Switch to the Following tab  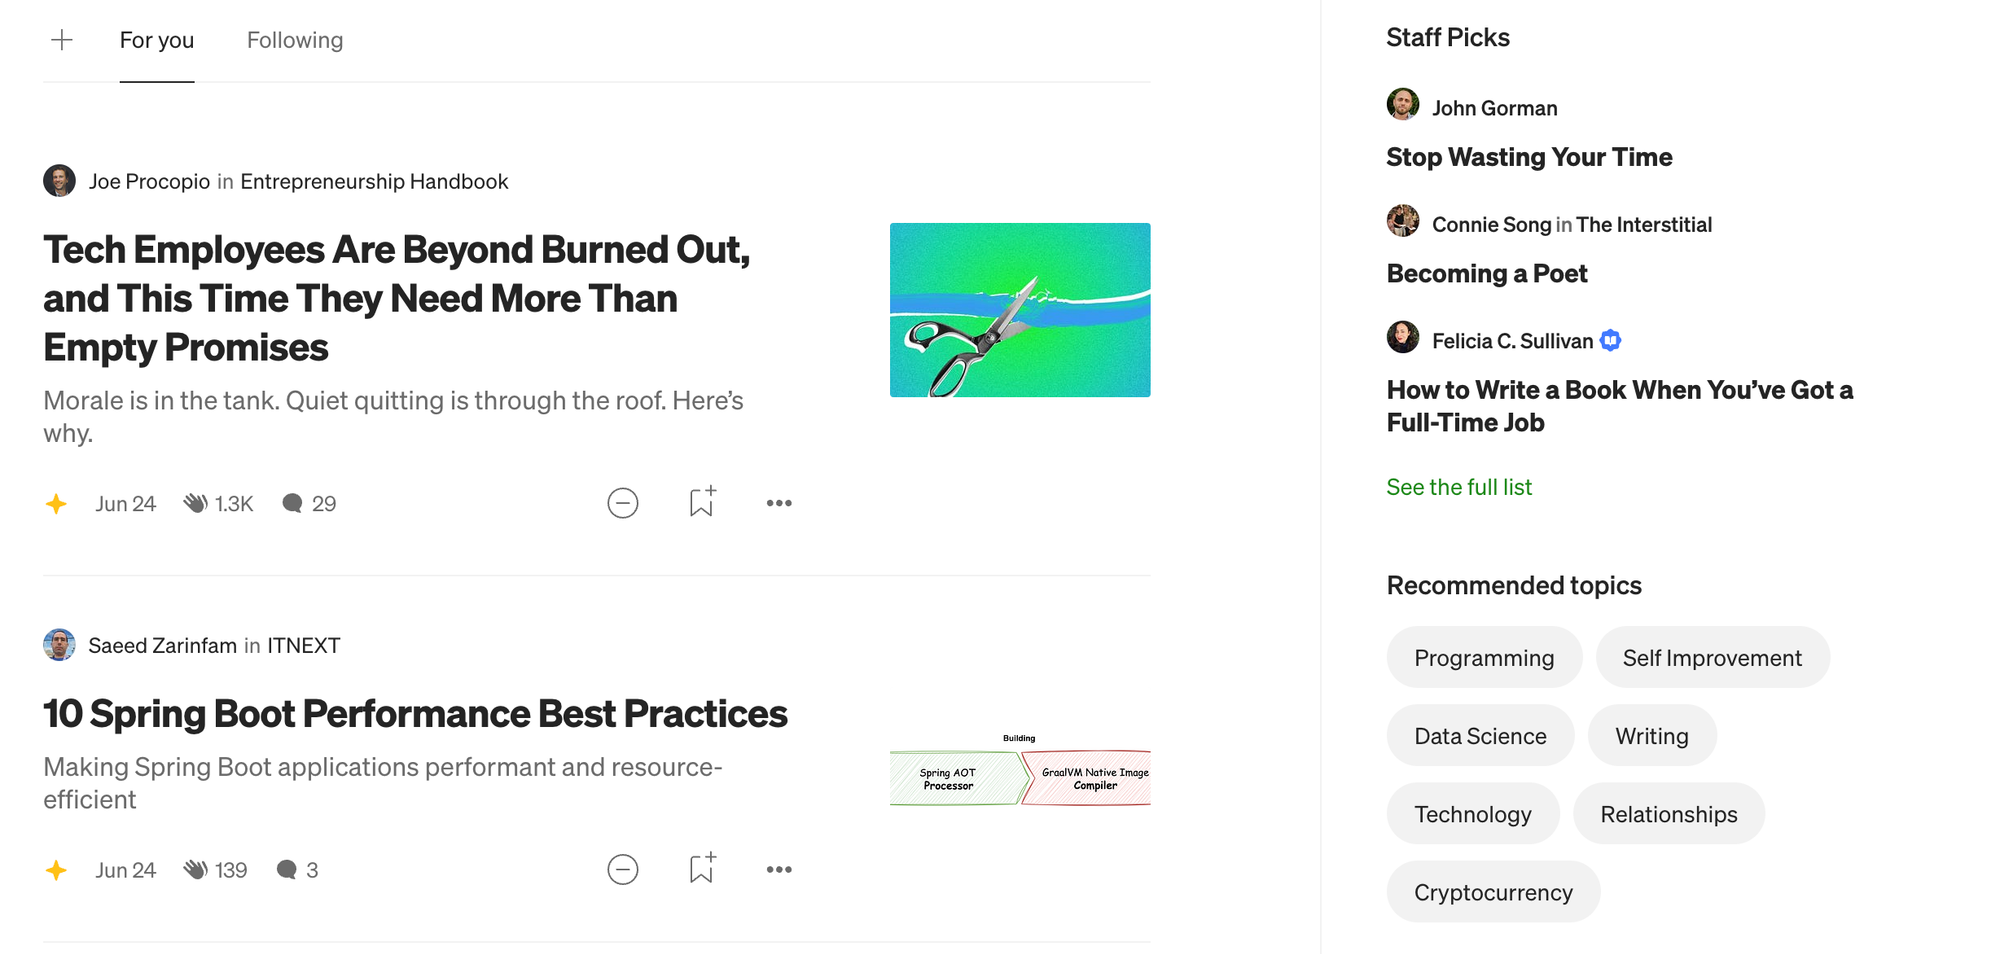294,40
